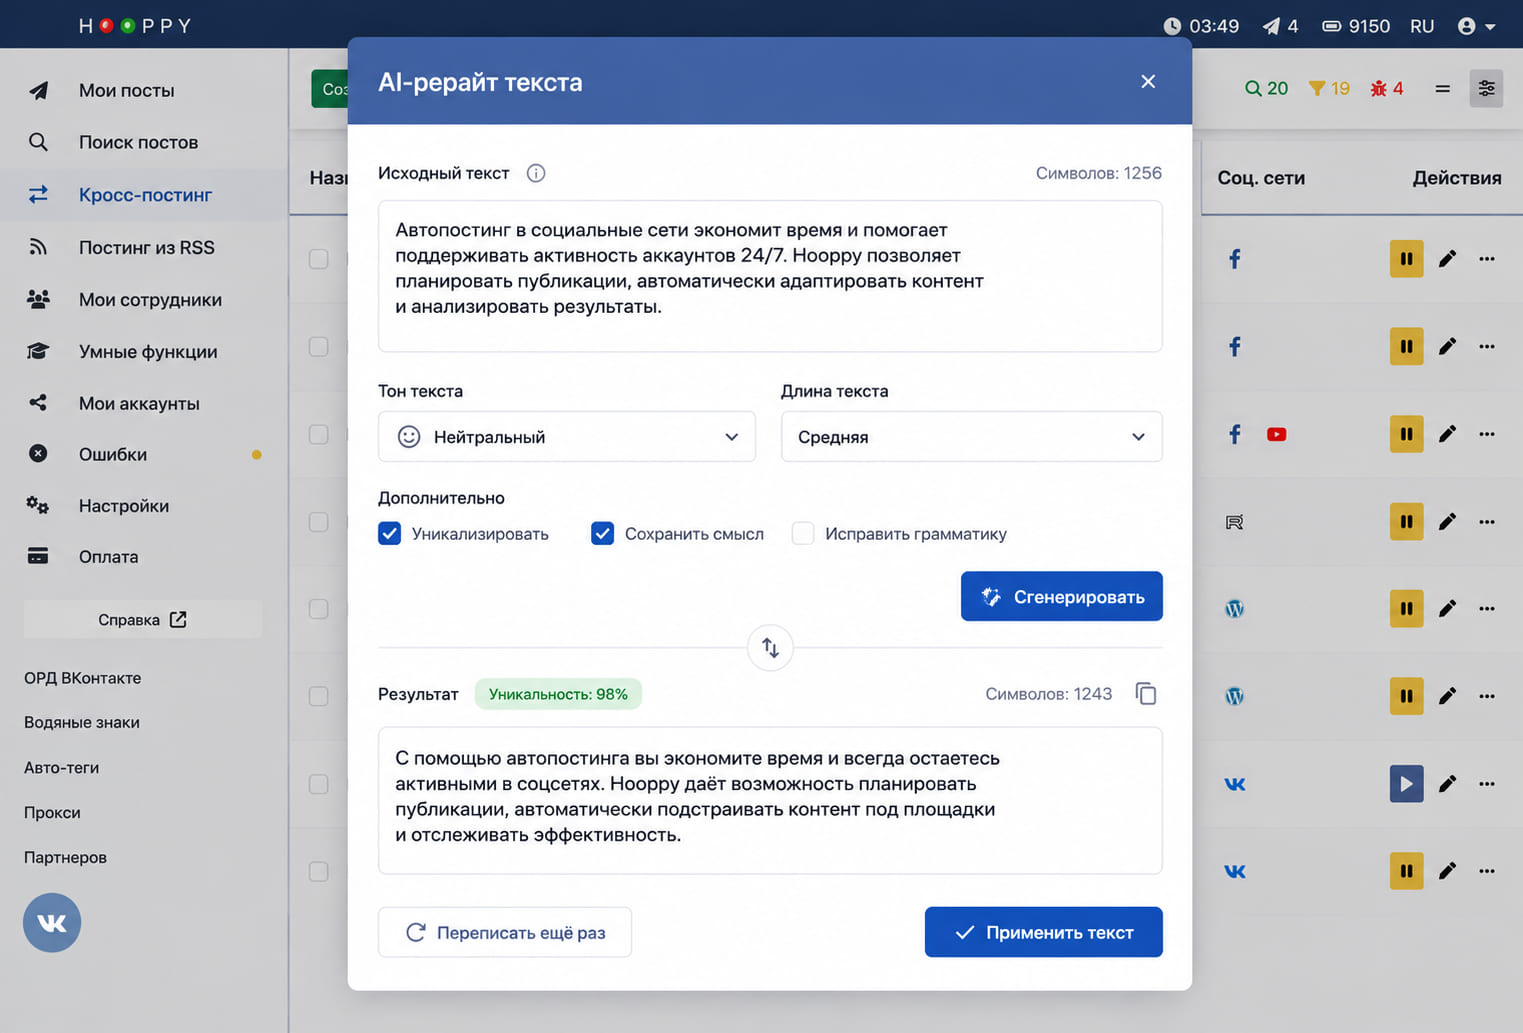Viewport: 1523px width, 1033px height.
Task: Edit the post in the RSS-icon row
Action: [x=1447, y=521]
